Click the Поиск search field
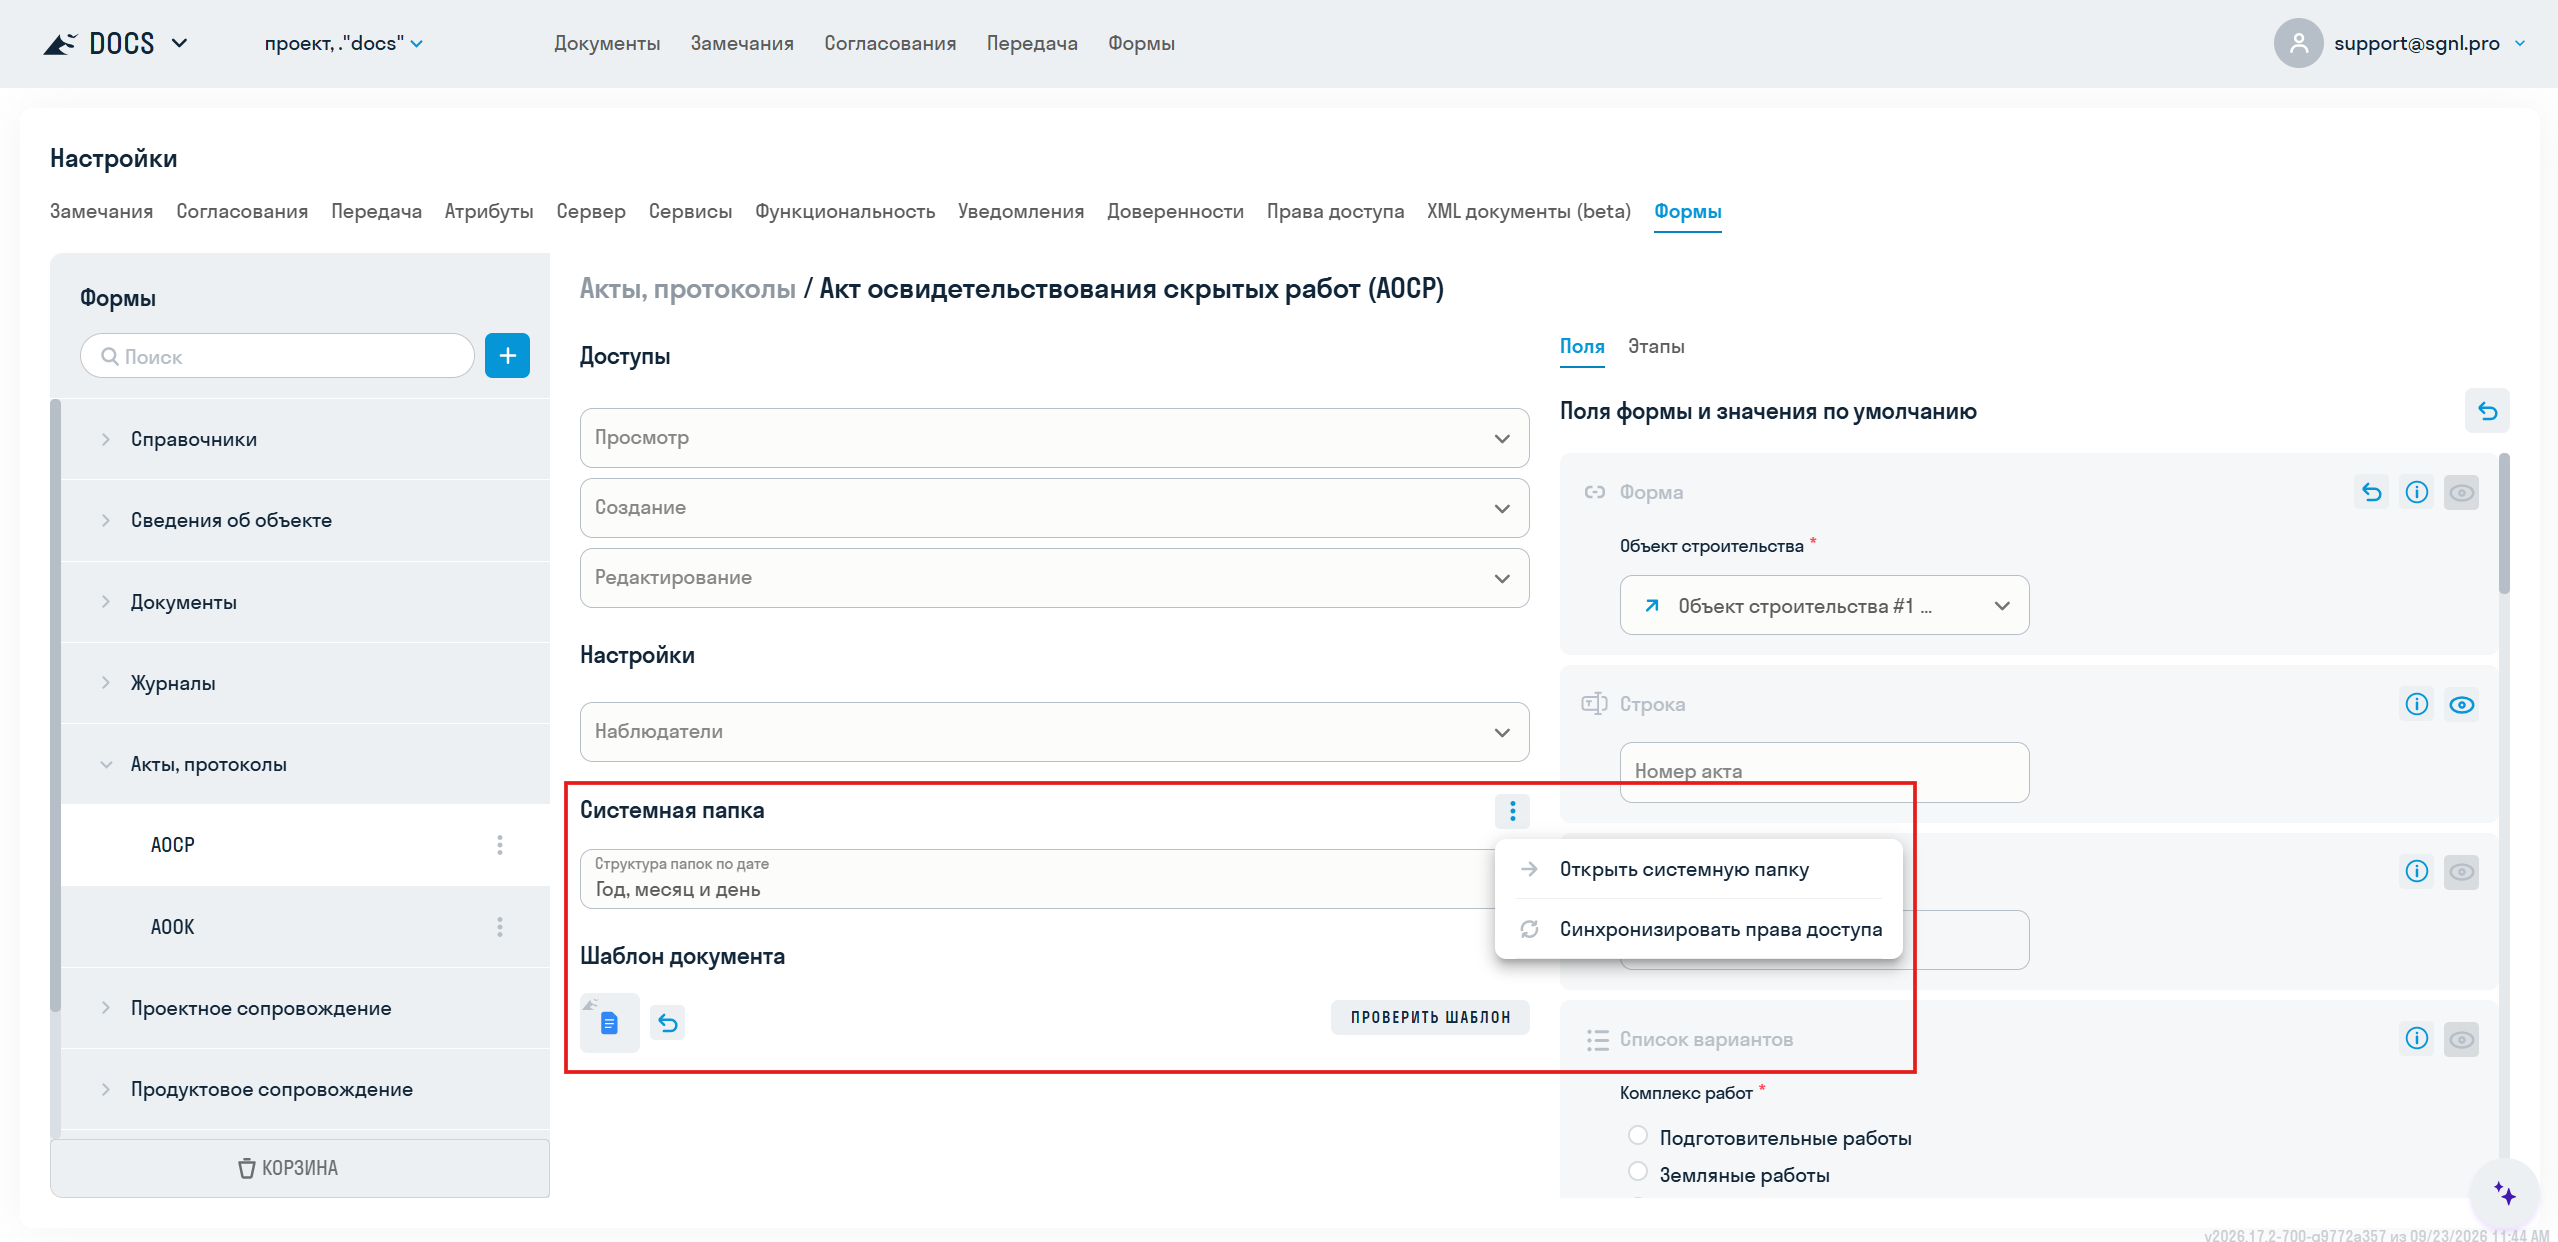Image resolution: width=2558 pixels, height=1242 pixels. point(277,356)
